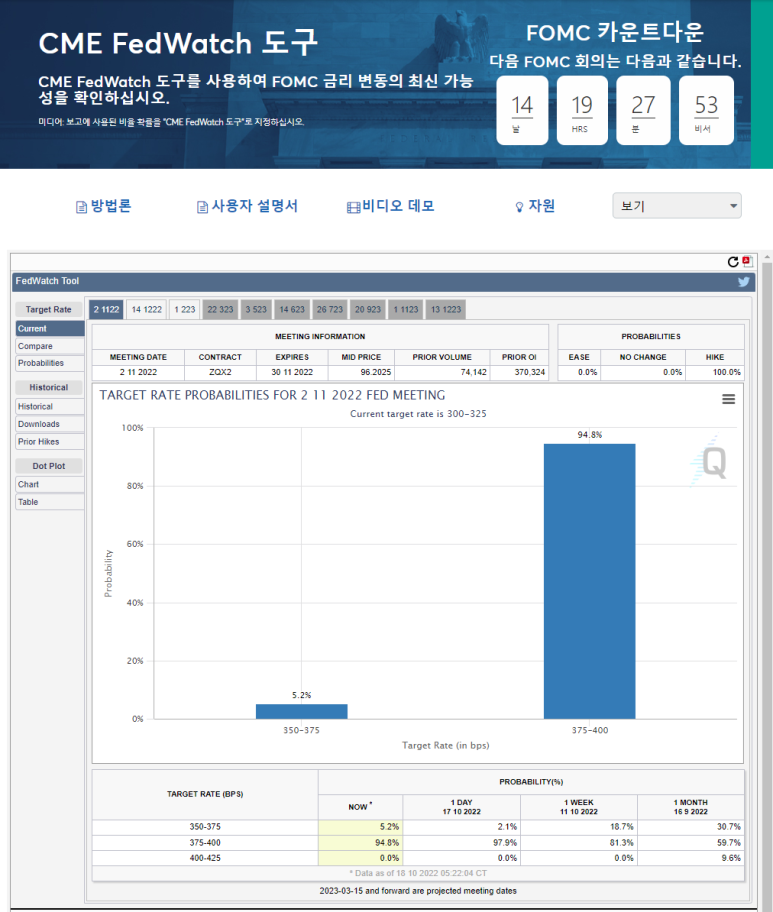Select the 14 623 meeting tab
Image resolution: width=773 pixels, height=912 pixels.
click(x=291, y=309)
